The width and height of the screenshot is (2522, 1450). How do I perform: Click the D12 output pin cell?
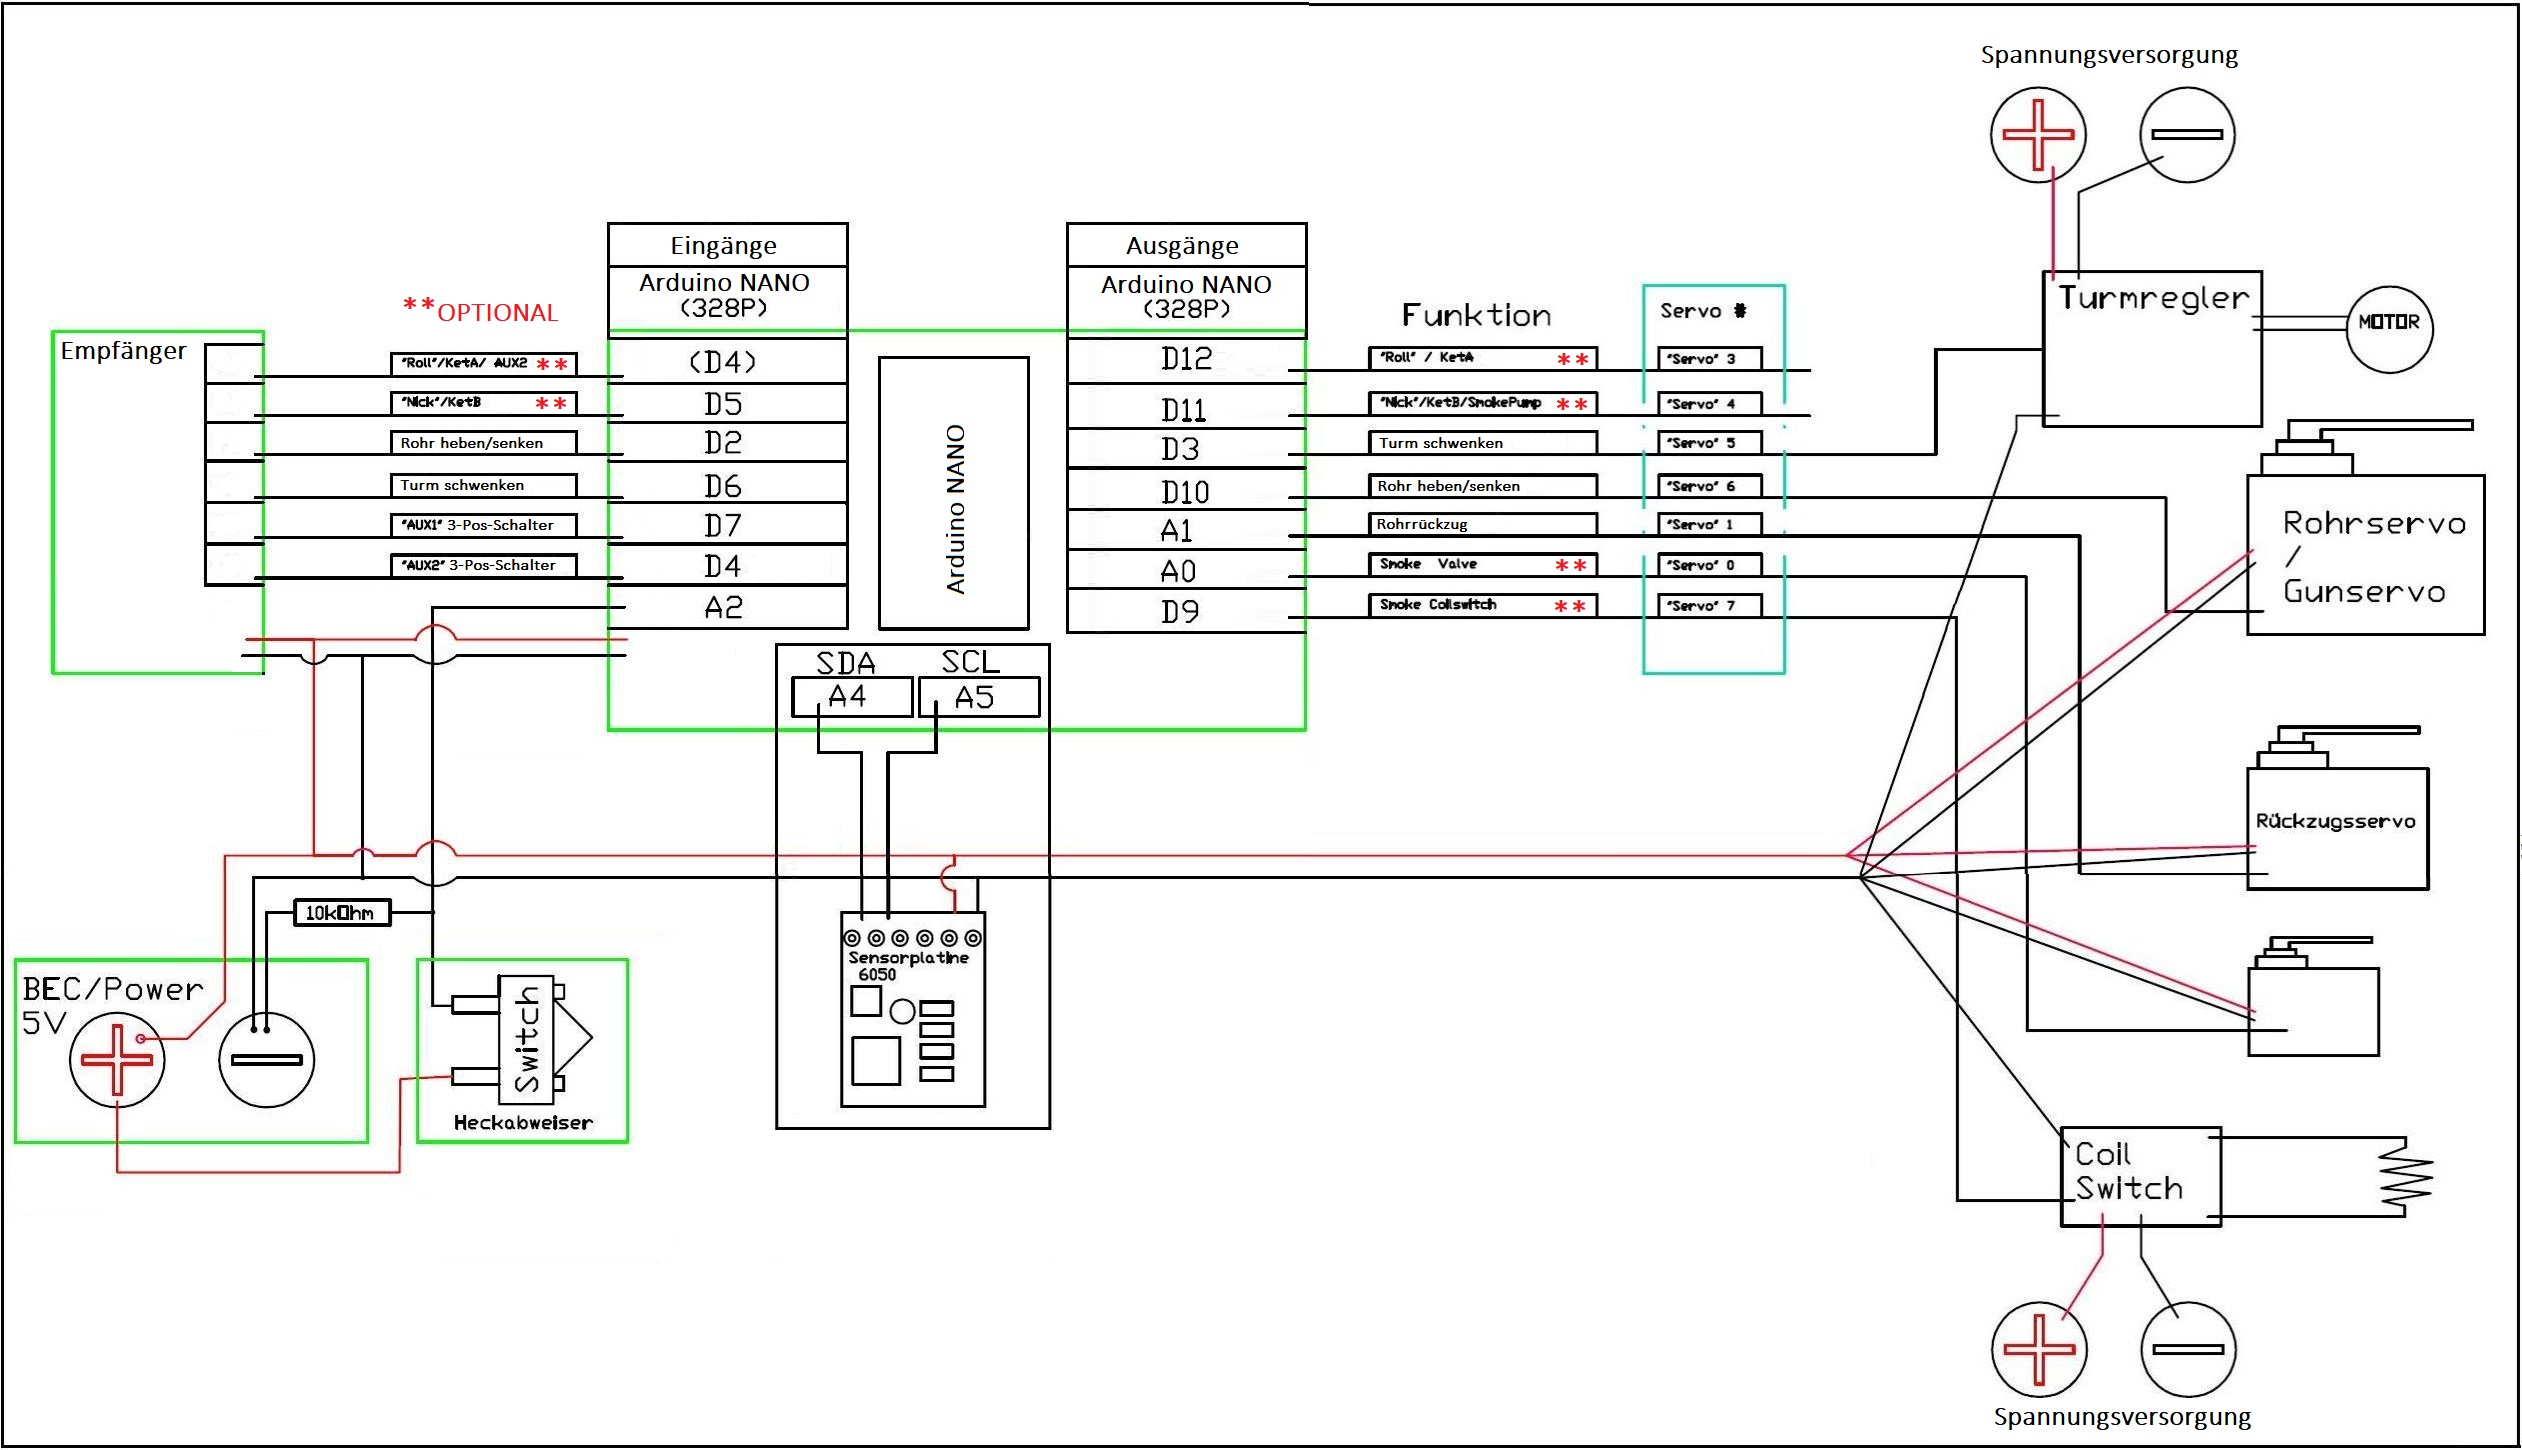coord(1186,360)
